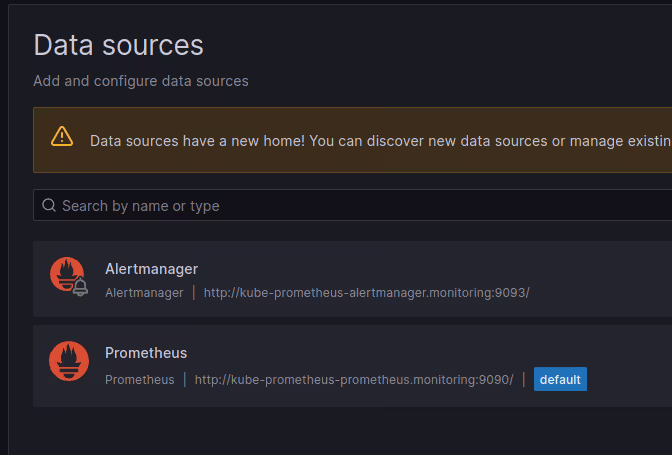The width and height of the screenshot is (672, 455).
Task: Click the bell badge on Alertmanager logo
Action: pyautogui.click(x=81, y=288)
